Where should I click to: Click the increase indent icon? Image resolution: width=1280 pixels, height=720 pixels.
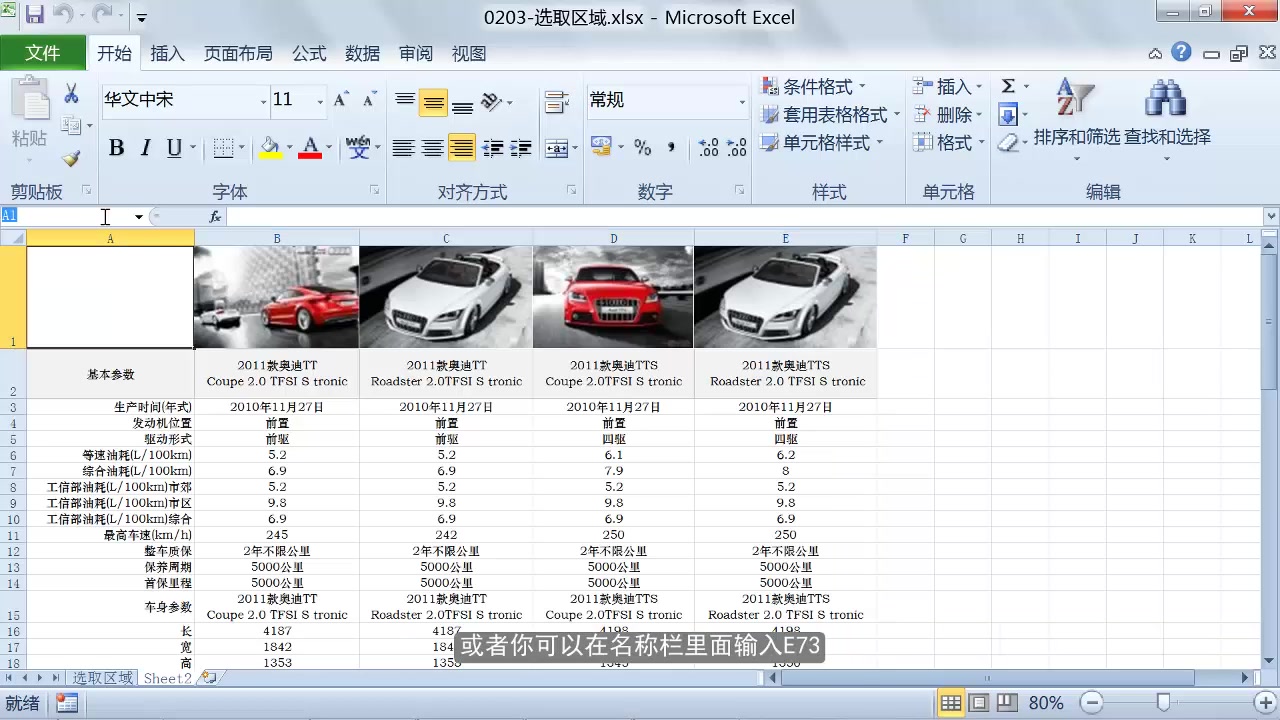tap(521, 148)
